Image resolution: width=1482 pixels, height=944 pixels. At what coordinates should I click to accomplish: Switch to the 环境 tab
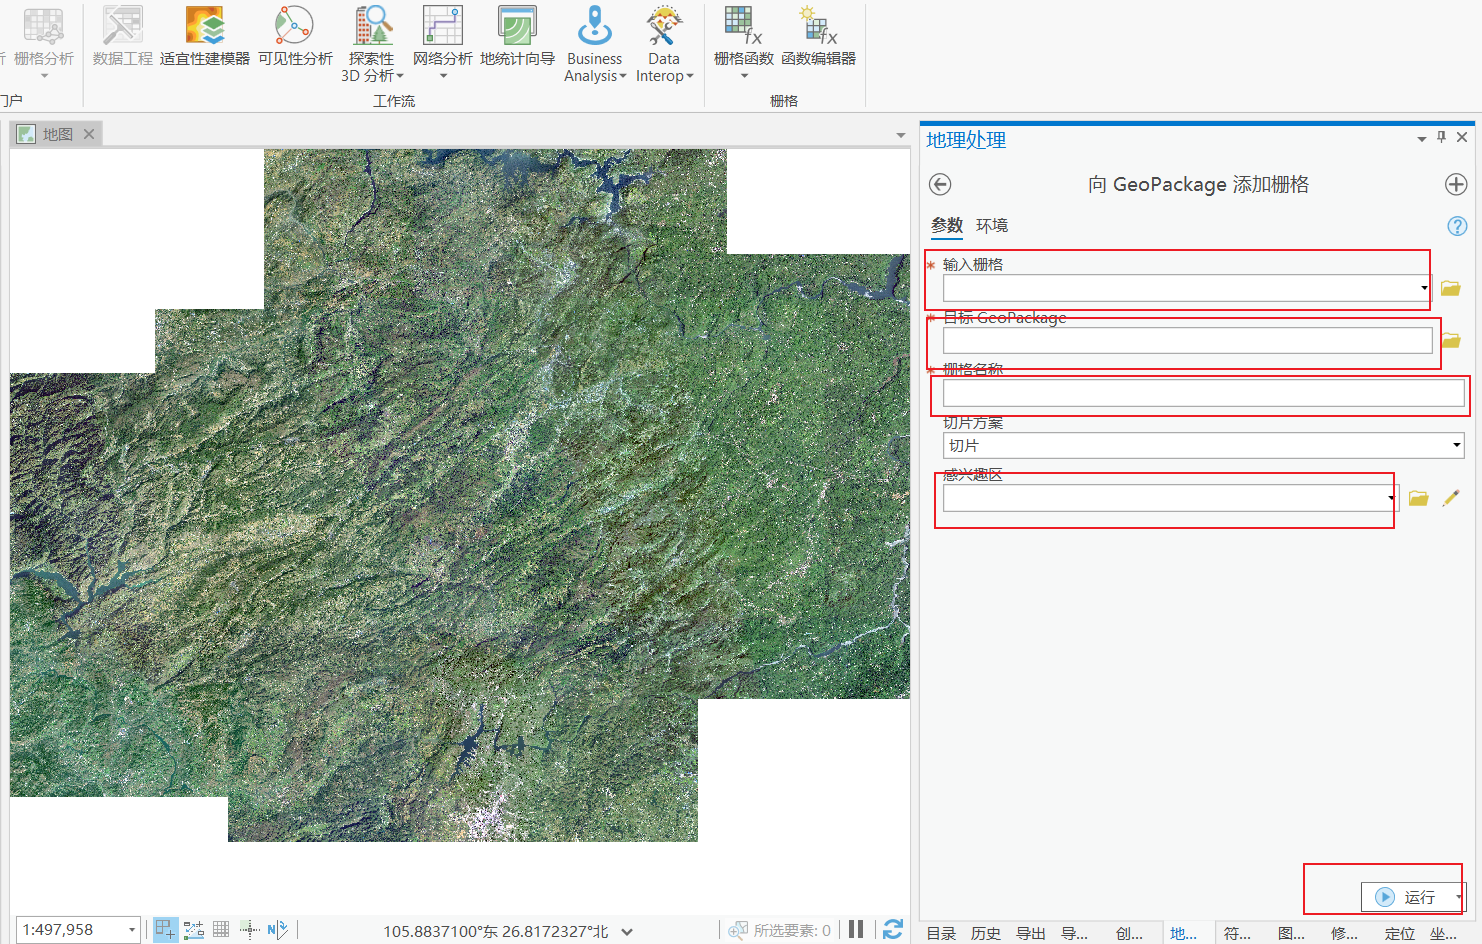(x=992, y=226)
